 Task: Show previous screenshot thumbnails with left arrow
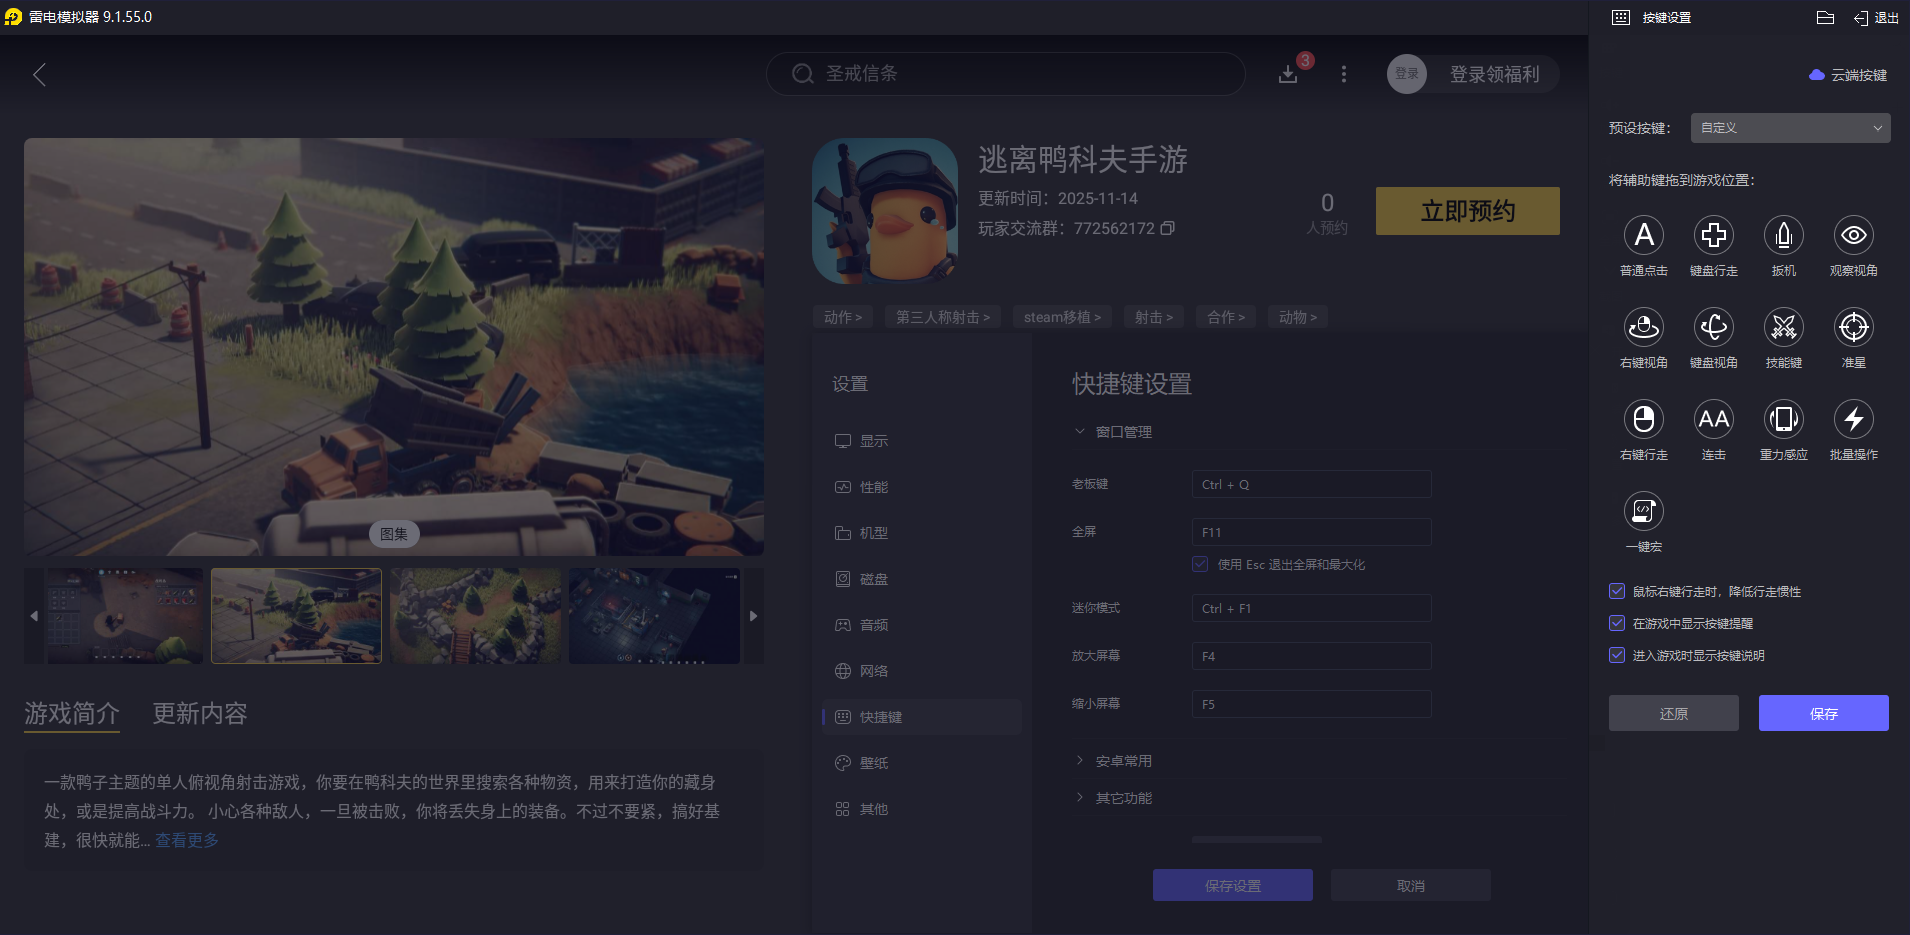click(34, 616)
